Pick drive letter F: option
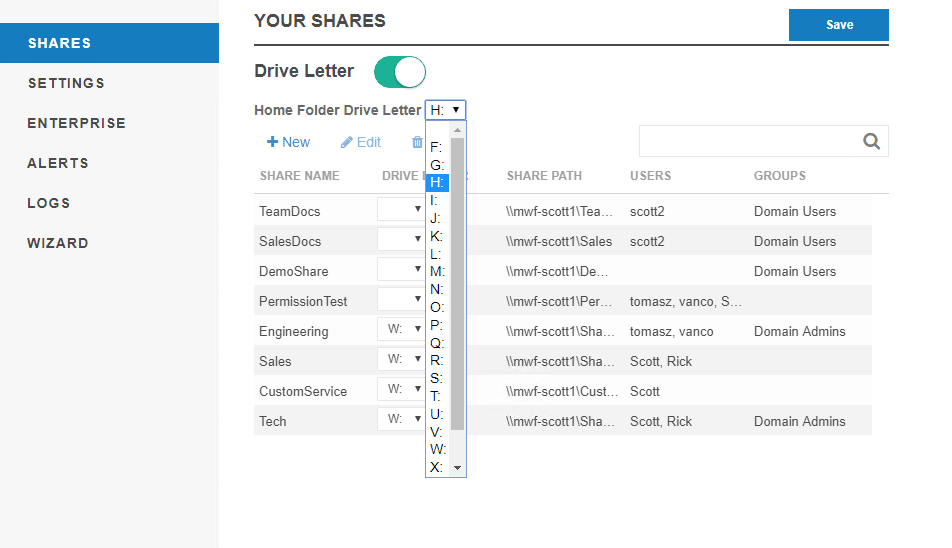 (x=436, y=147)
